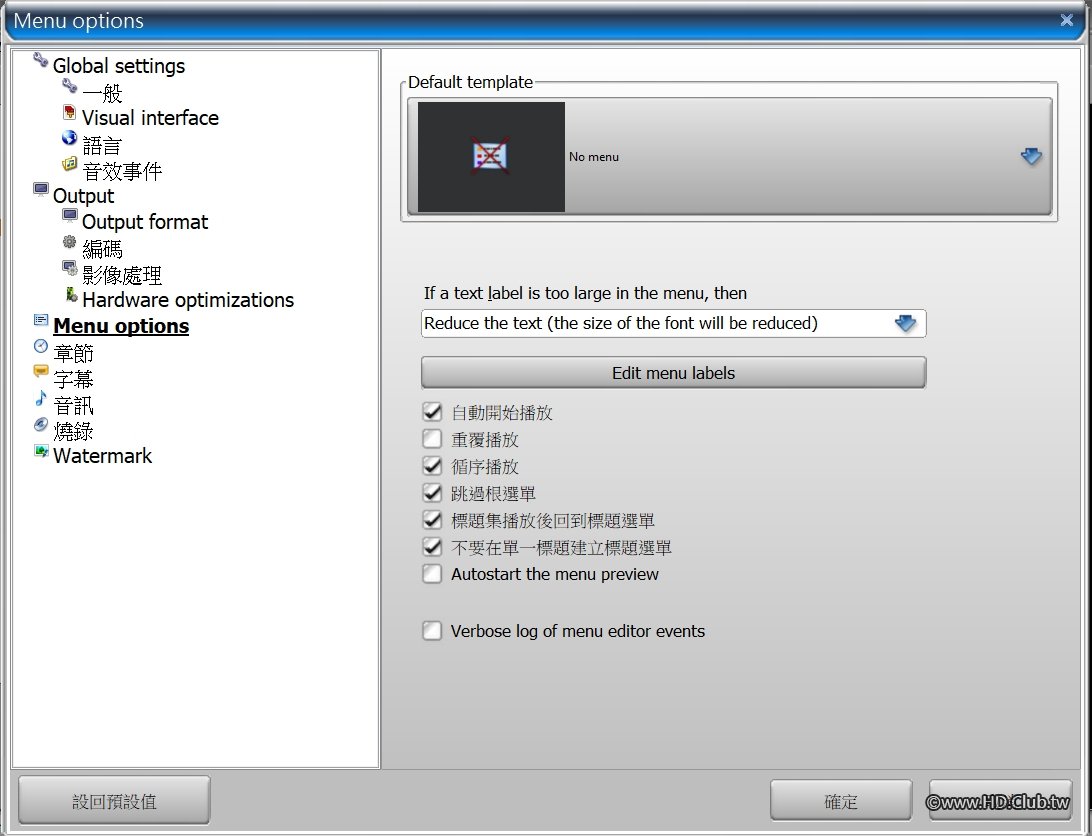Toggle 不要在單一標題建立標題選單 checkbox
Image resolution: width=1092 pixels, height=836 pixels.
432,547
